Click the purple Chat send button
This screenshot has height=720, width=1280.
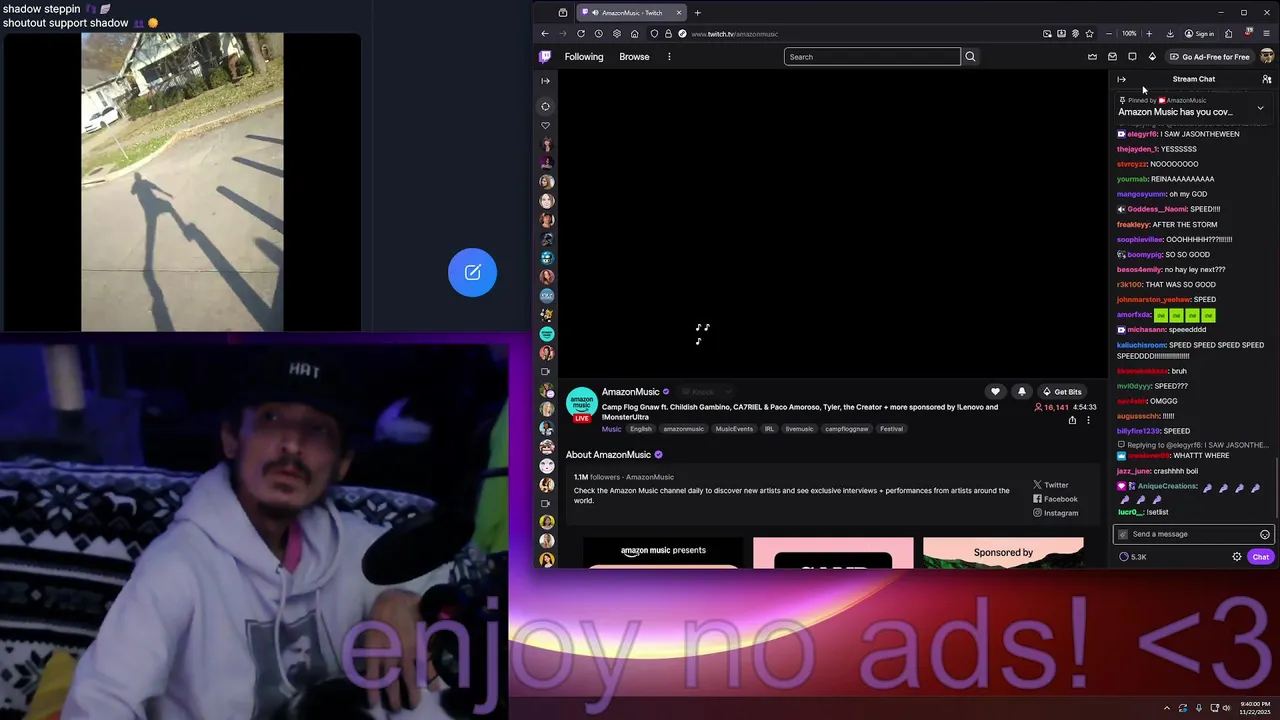click(1260, 557)
